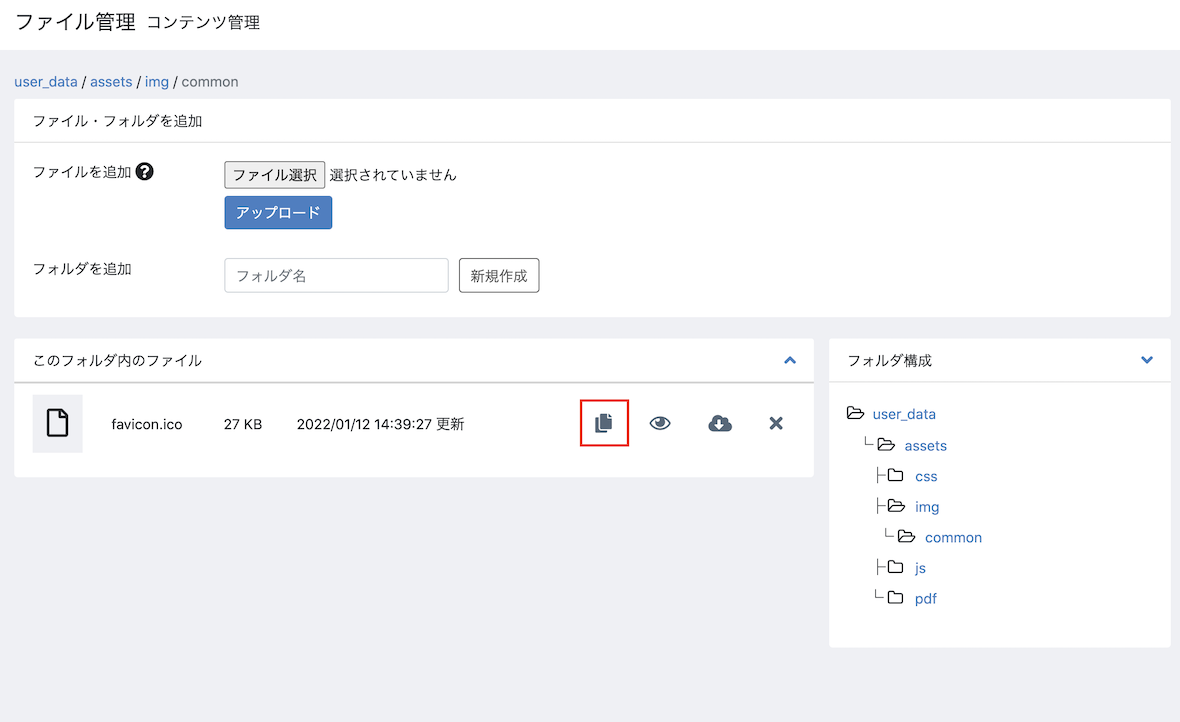
Task: Copy the favicon.ico file path
Action: pos(604,423)
